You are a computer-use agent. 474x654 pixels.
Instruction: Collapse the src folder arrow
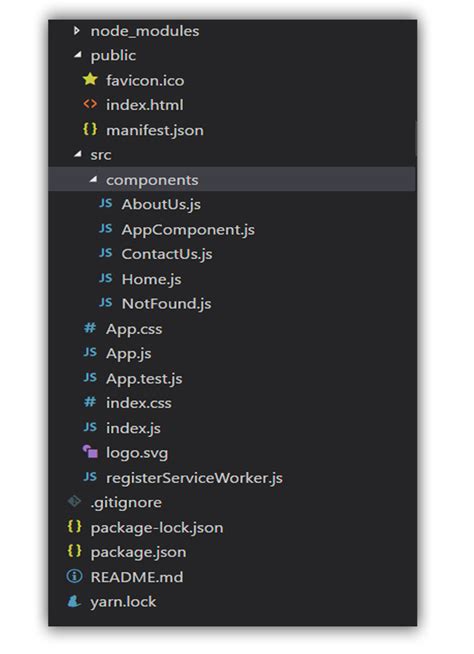click(78, 154)
